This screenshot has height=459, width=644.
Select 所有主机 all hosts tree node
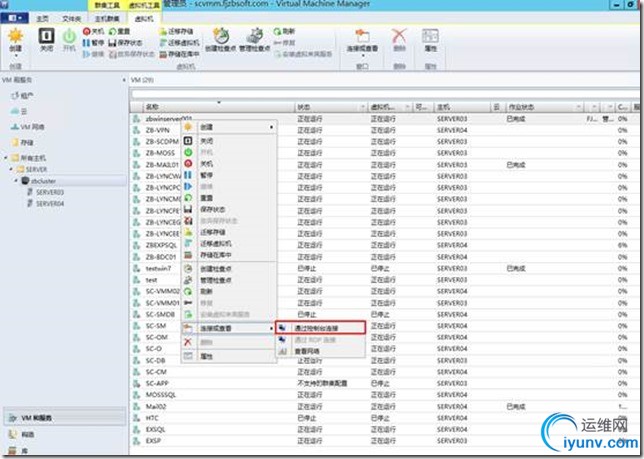pyautogui.click(x=29, y=158)
